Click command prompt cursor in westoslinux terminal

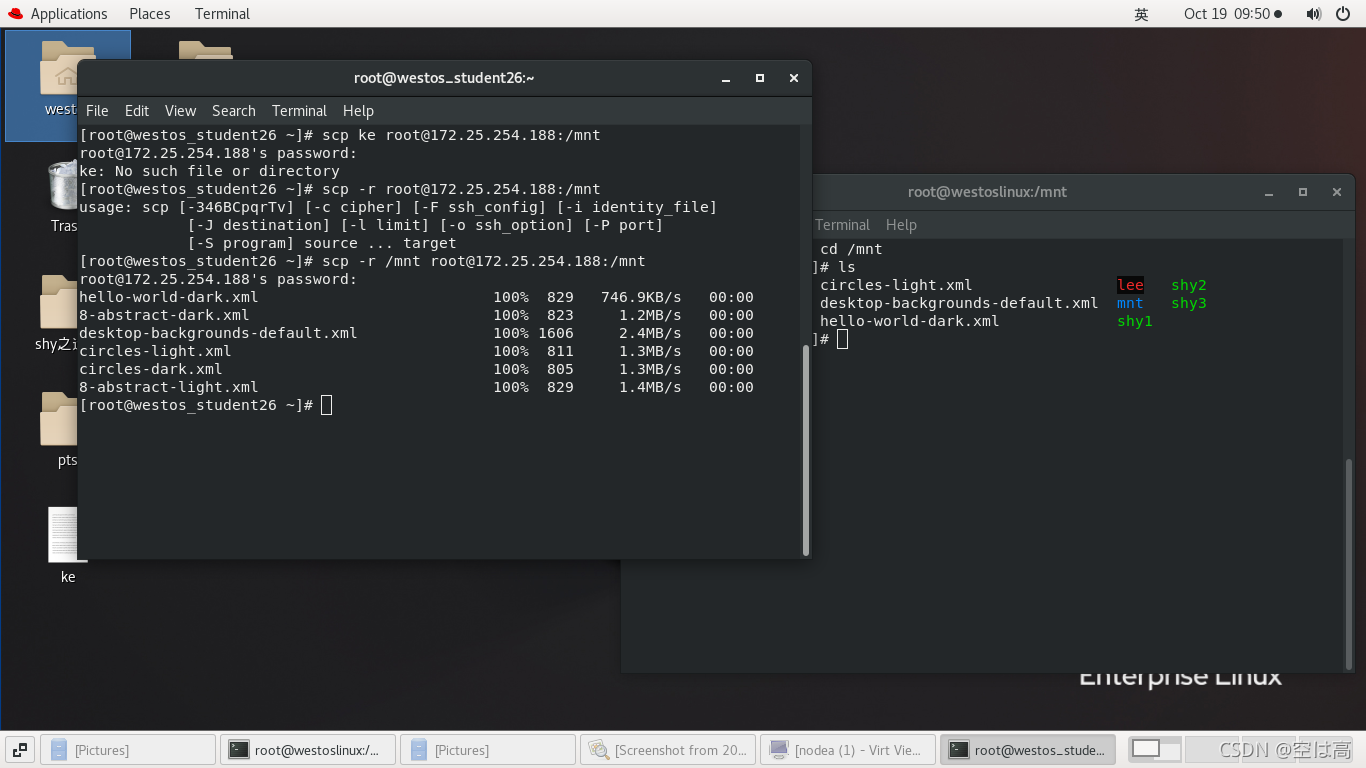842,339
